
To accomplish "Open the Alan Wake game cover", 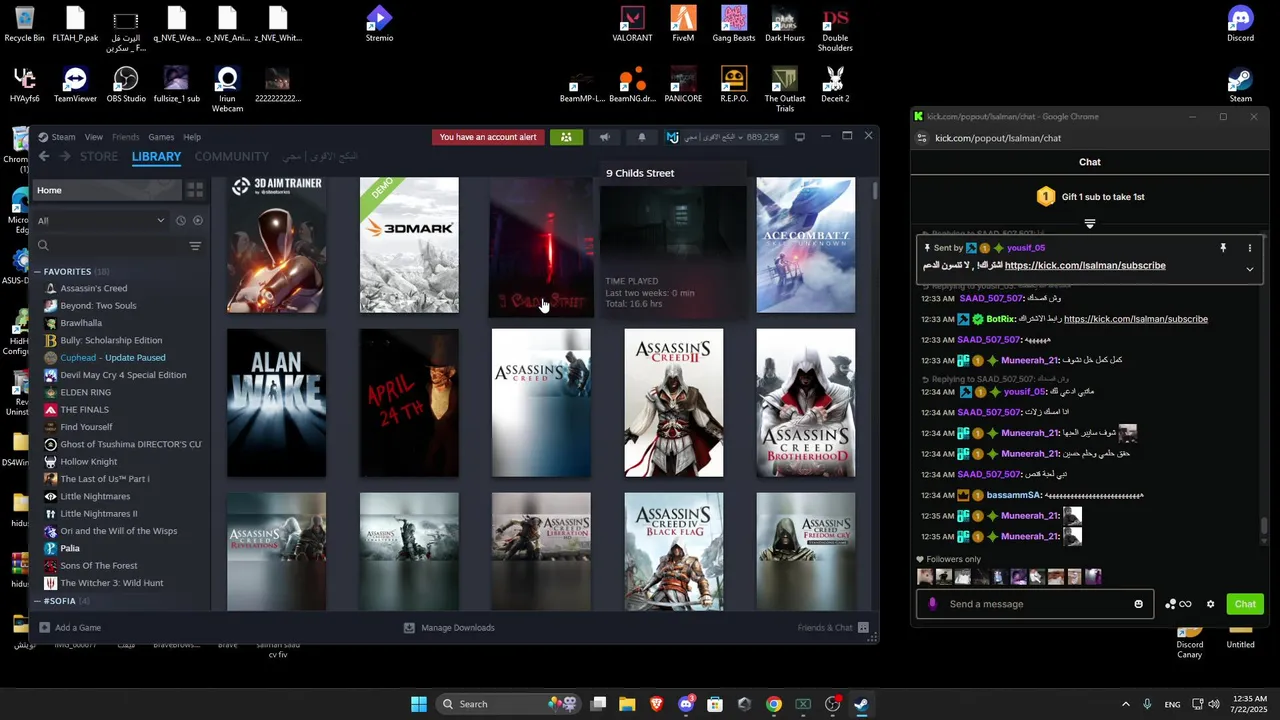I will (276, 403).
